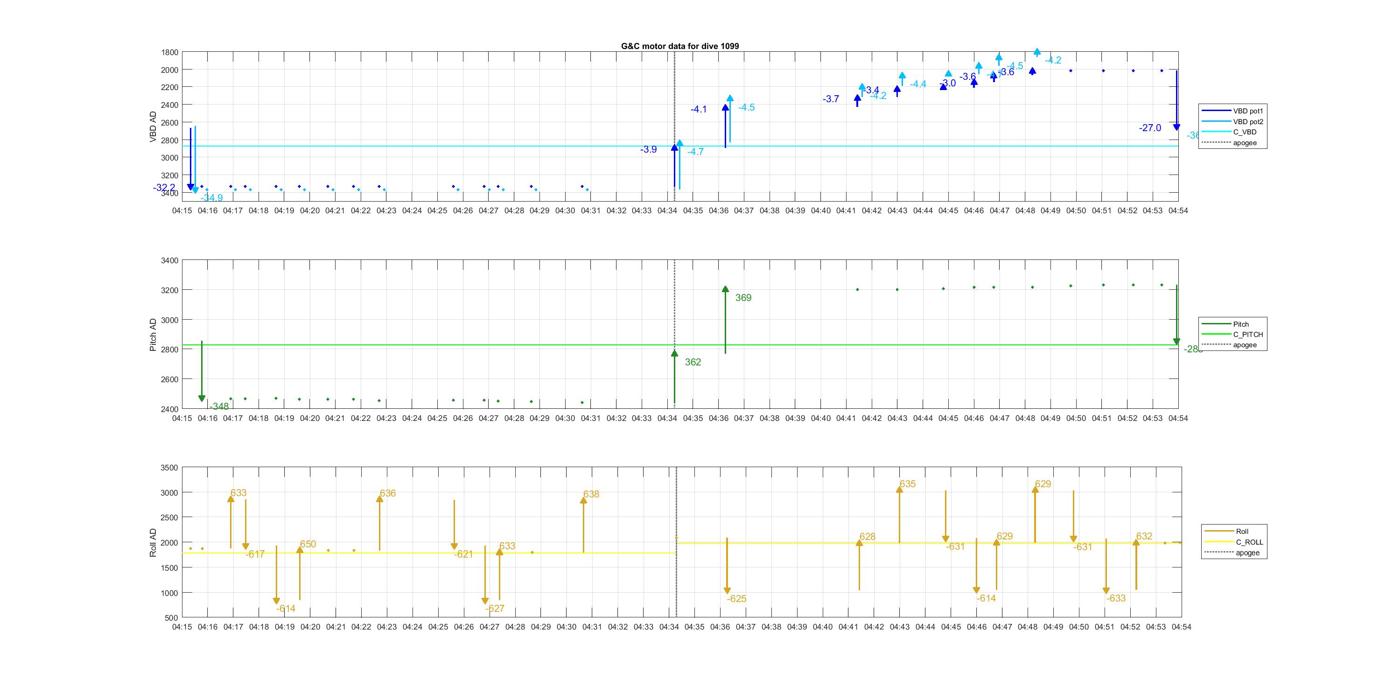Click the 'Roll AD' y-axis label
The image size is (1400, 693).
[153, 542]
